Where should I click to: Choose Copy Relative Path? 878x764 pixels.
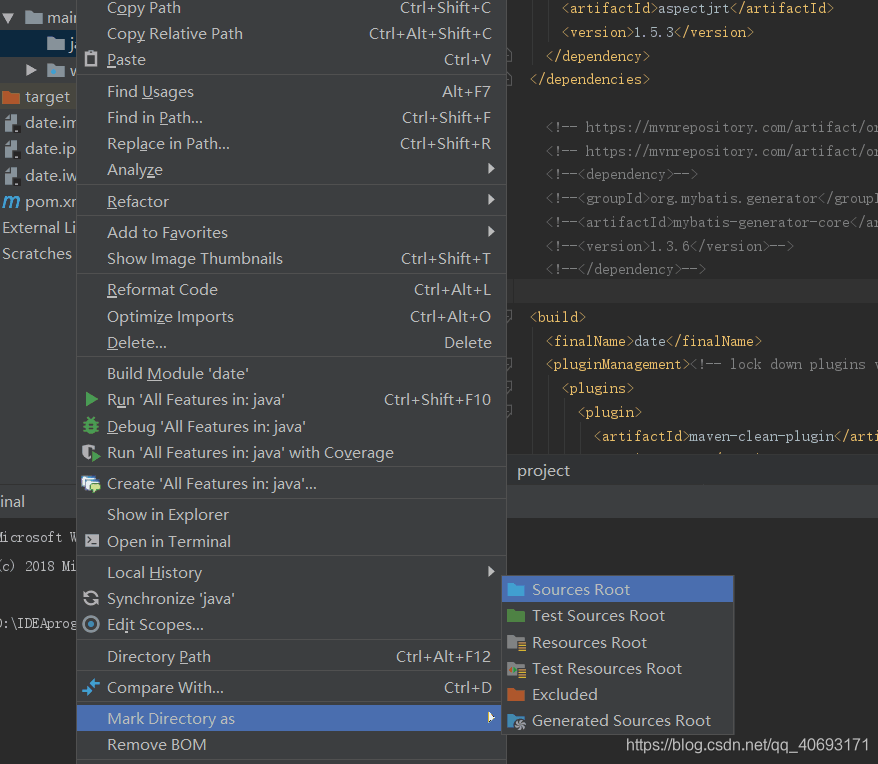pos(291,34)
